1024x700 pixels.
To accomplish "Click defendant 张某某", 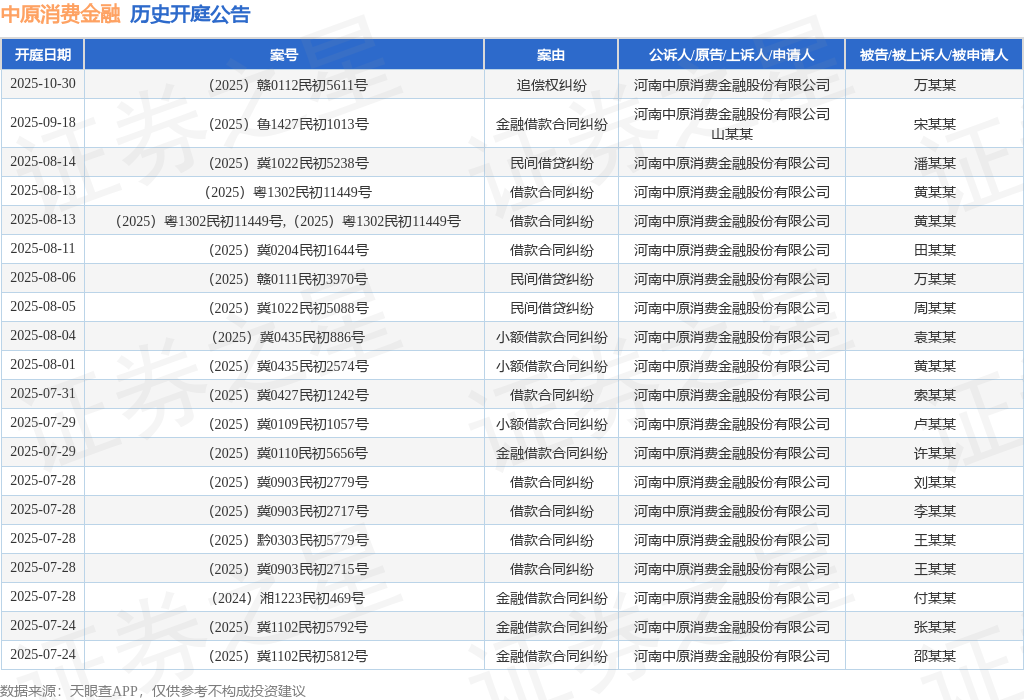I will pyautogui.click(x=935, y=628).
